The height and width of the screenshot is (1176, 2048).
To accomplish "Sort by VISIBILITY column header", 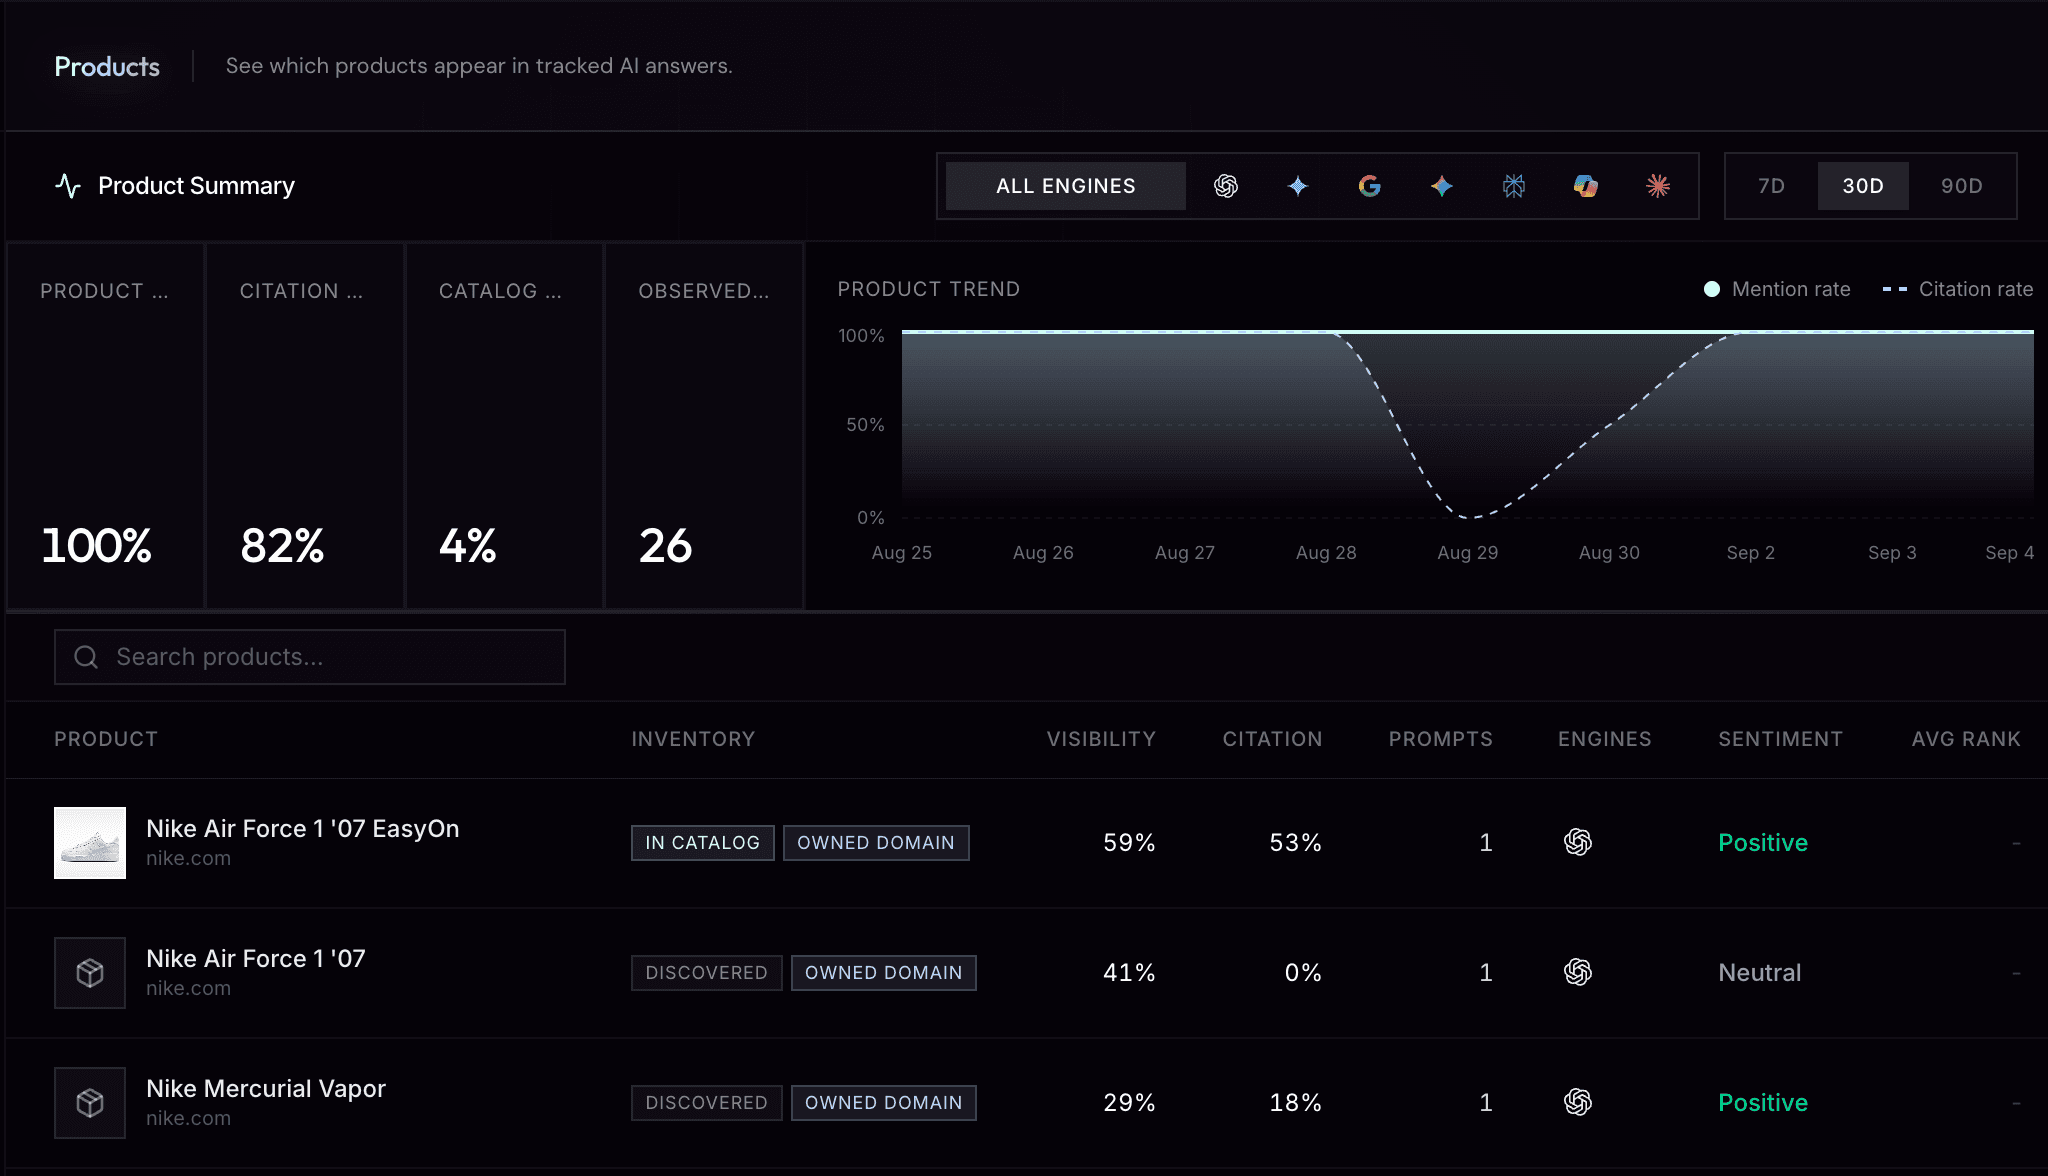I will 1101,739.
